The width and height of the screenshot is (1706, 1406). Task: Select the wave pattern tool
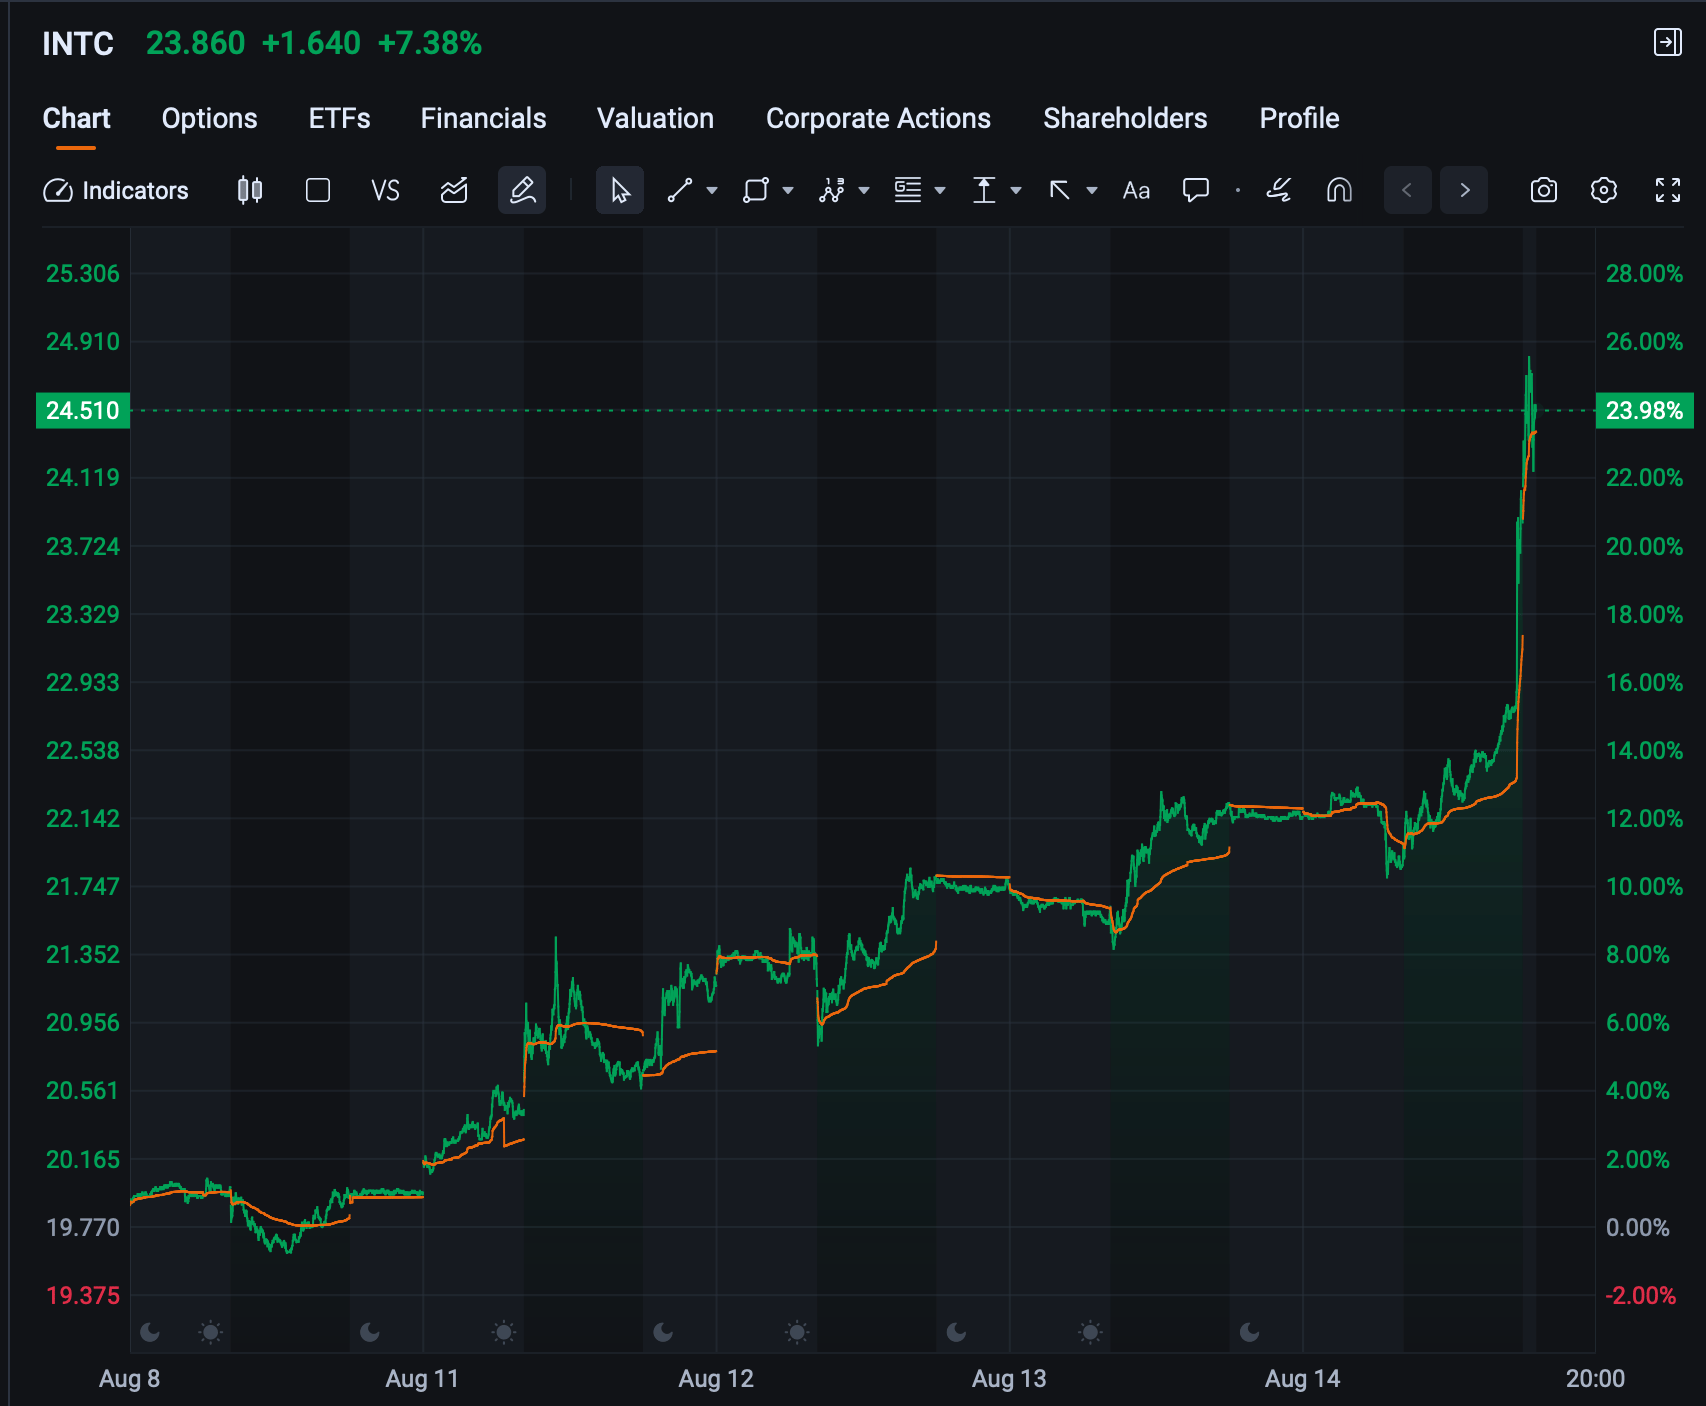point(832,190)
